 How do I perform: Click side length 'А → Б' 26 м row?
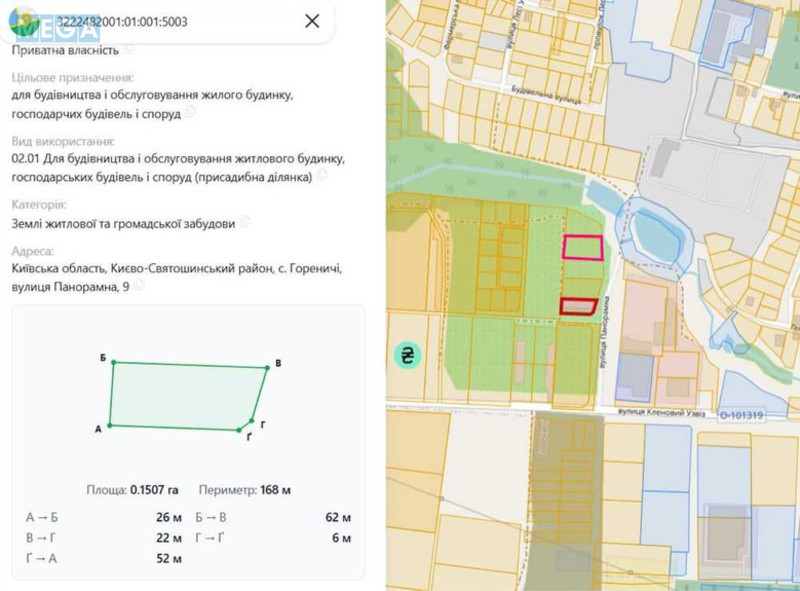pos(104,518)
